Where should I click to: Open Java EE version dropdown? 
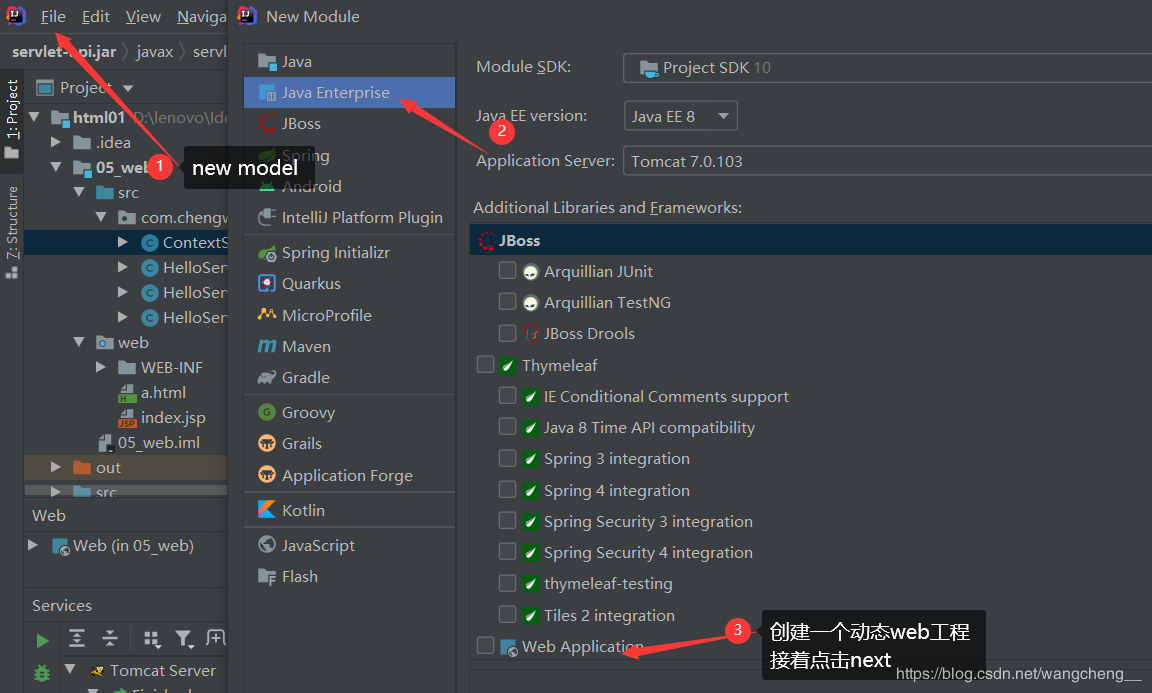pyautogui.click(x=680, y=116)
